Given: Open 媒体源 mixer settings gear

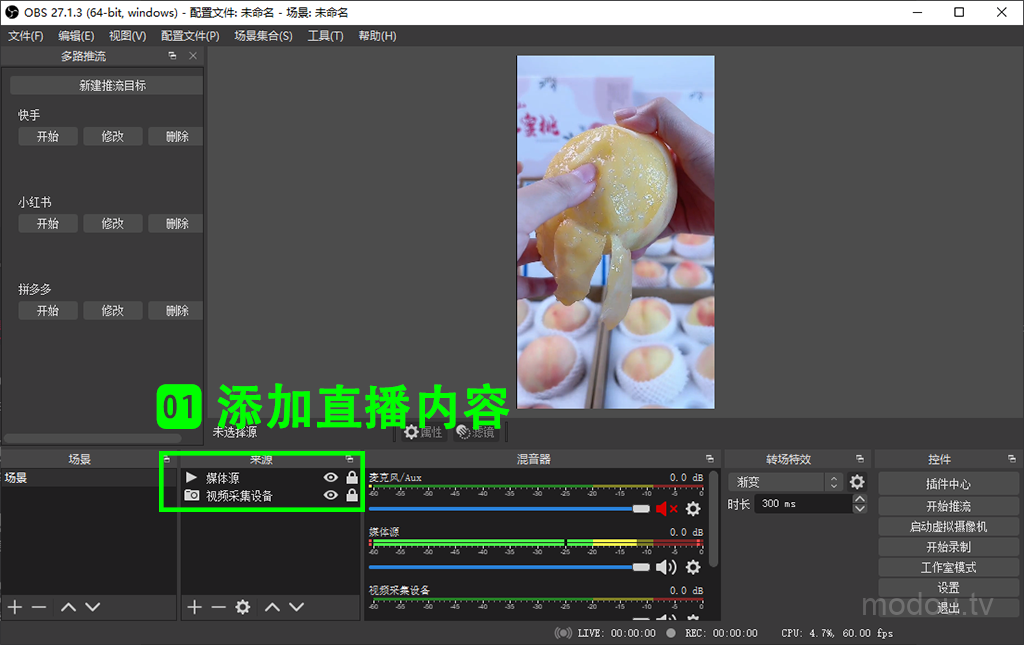Looking at the screenshot, I should point(693,568).
